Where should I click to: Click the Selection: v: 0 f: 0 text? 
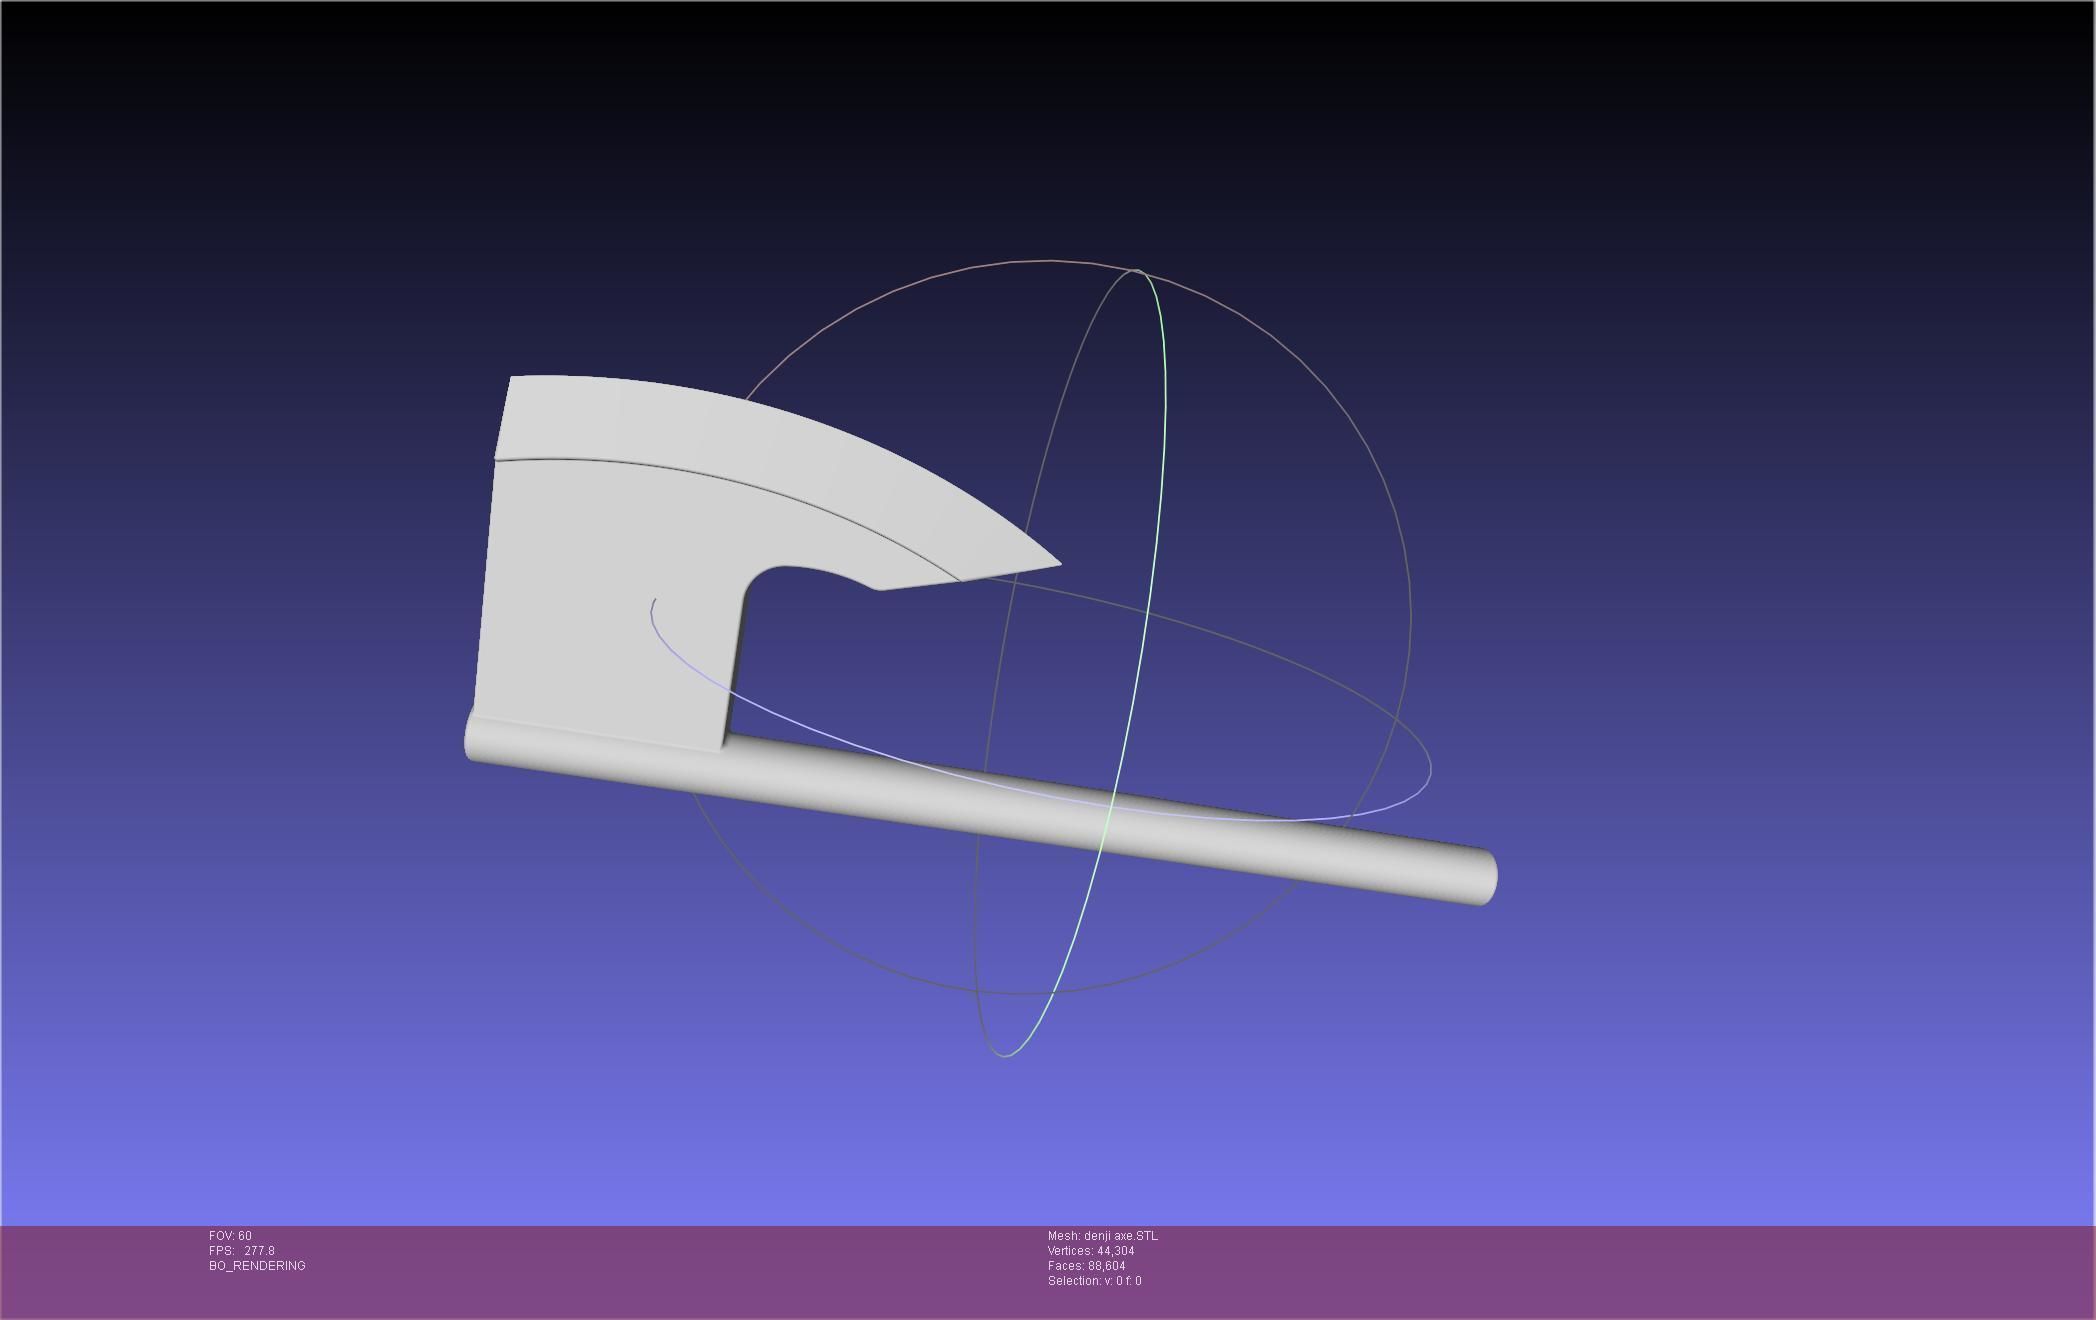1095,1281
